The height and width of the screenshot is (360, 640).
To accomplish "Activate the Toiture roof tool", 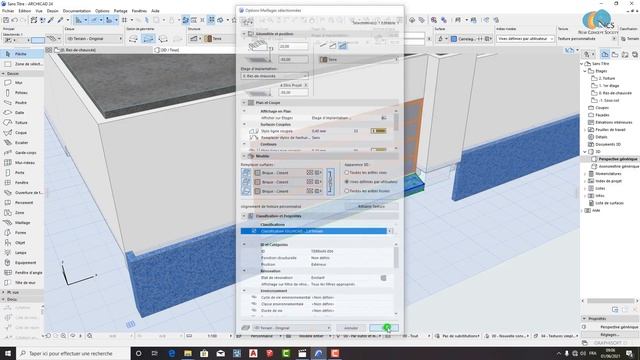I will pyautogui.click(x=22, y=122).
